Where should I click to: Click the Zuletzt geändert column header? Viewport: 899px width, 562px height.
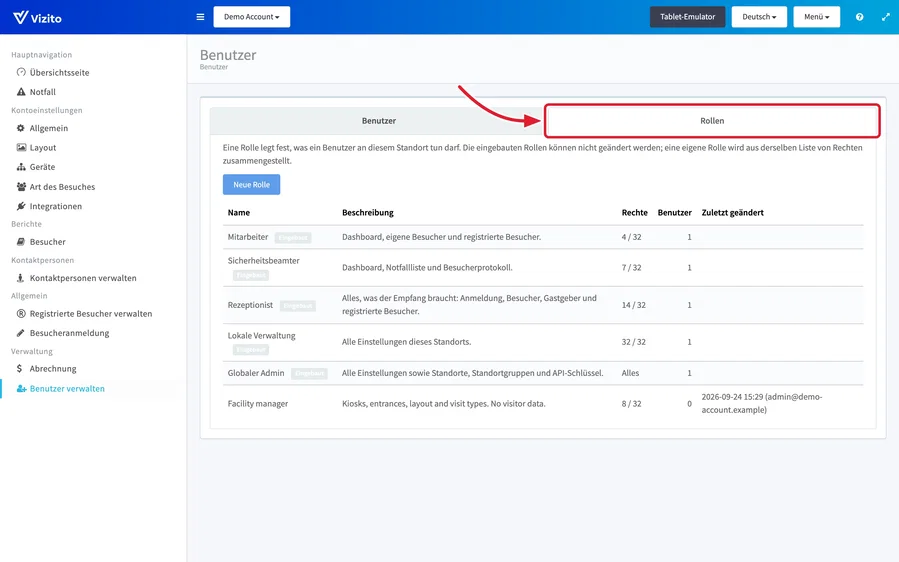click(x=732, y=212)
